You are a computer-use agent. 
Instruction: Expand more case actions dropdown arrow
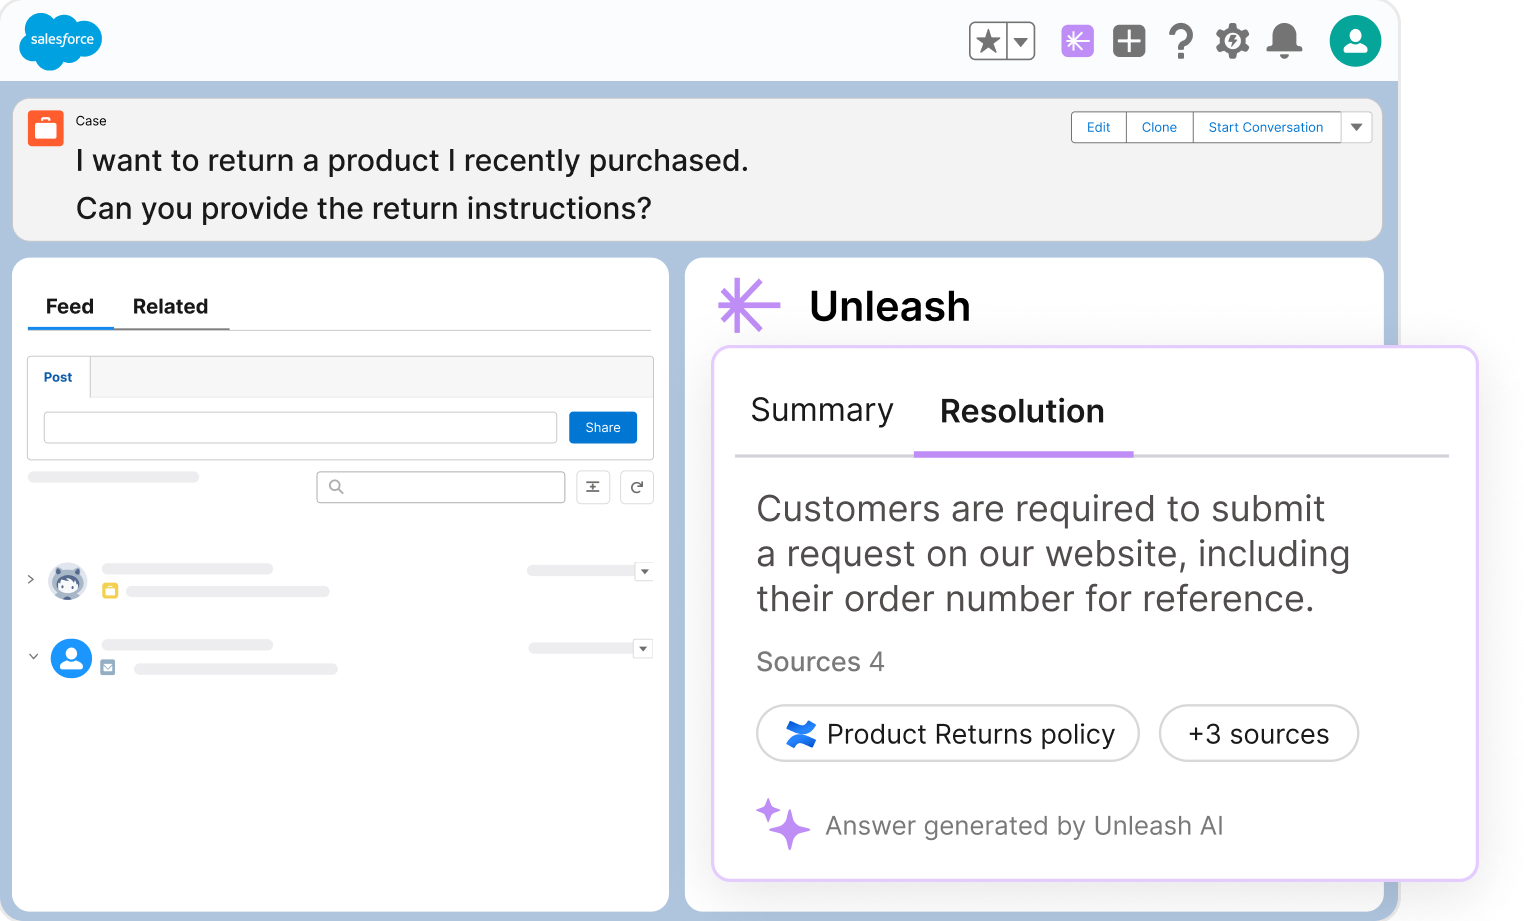coord(1357,127)
